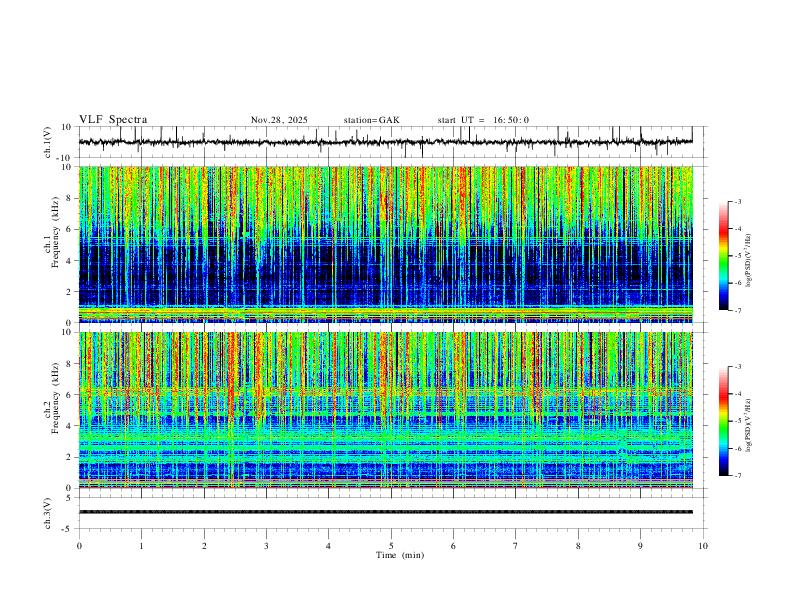The width and height of the screenshot is (792, 612).
Task: Click the '2' kHz tick of ch.2 frequency axis
Action: pyautogui.click(x=70, y=457)
